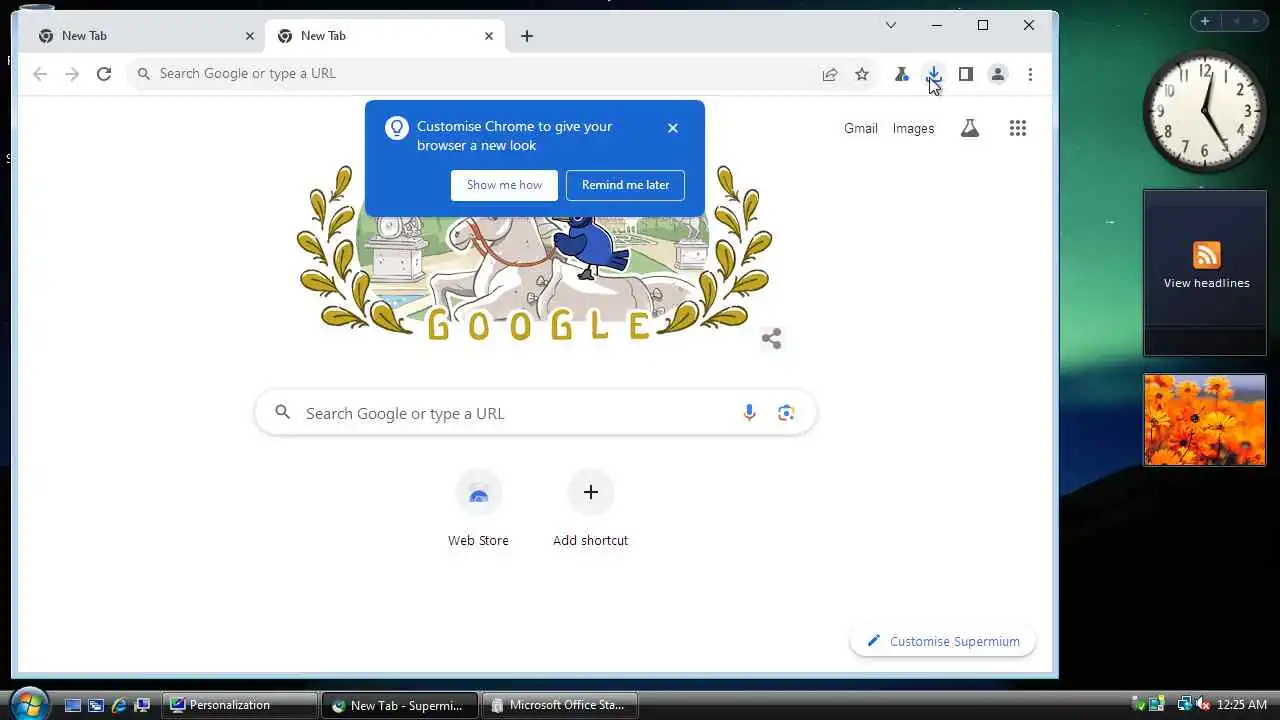The height and width of the screenshot is (720, 1280).
Task: Toggle the side panel icon
Action: point(966,74)
